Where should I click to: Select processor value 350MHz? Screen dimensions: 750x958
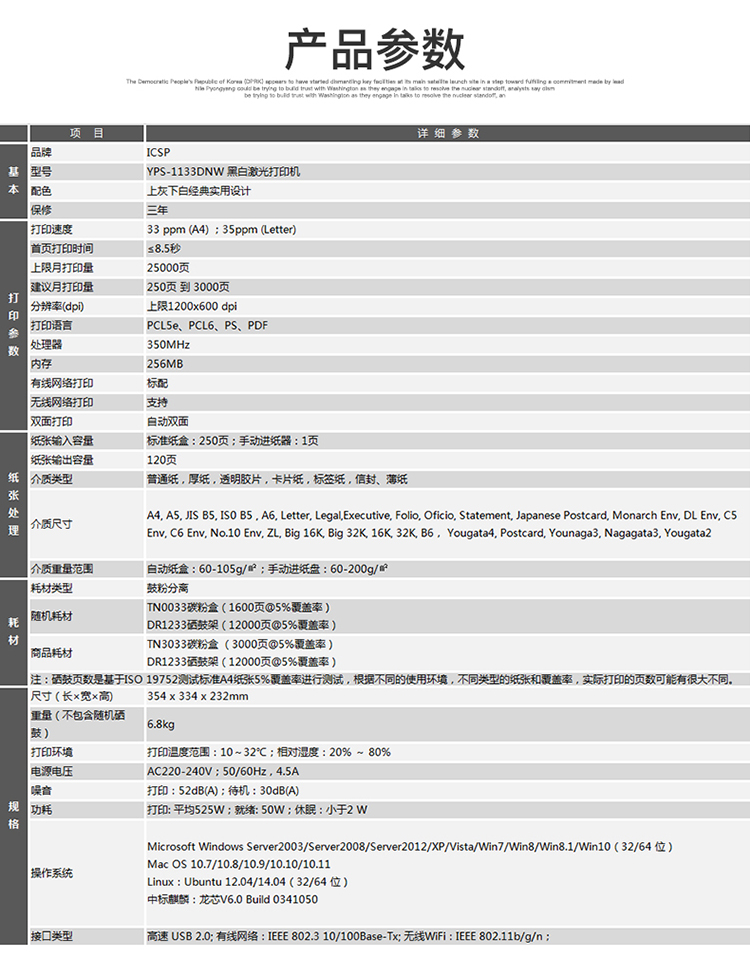point(168,345)
